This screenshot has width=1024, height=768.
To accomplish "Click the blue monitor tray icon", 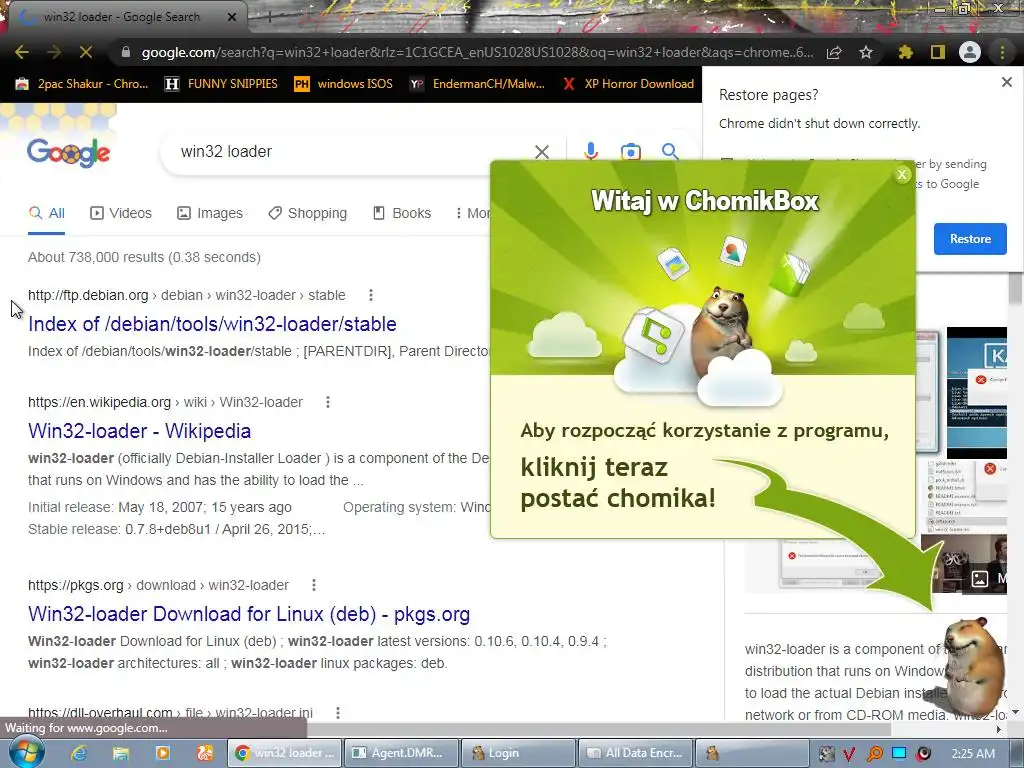I will (899, 754).
